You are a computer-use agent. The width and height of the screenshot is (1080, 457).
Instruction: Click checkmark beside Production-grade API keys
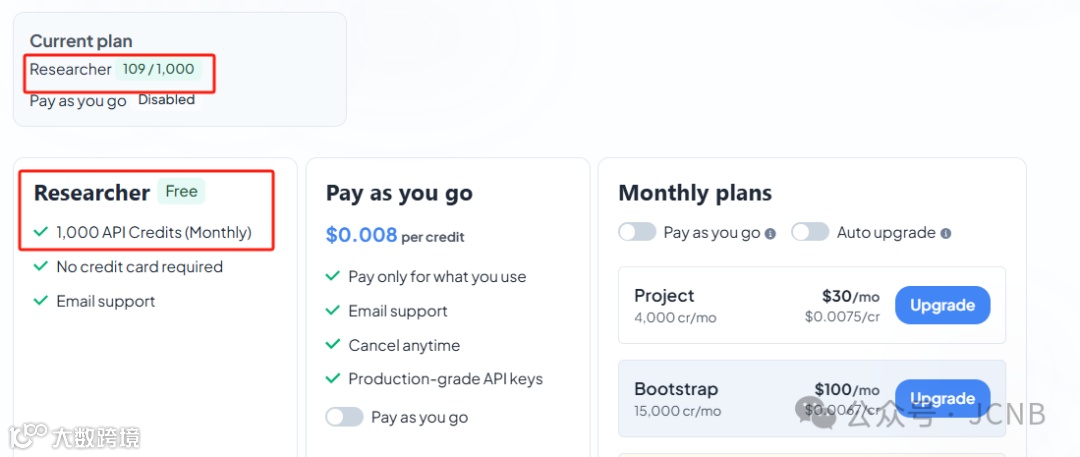333,379
